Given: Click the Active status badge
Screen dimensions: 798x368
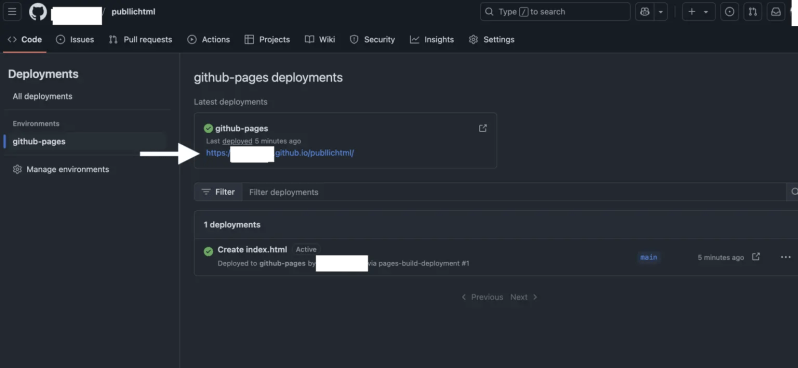Looking at the screenshot, I should click(306, 249).
